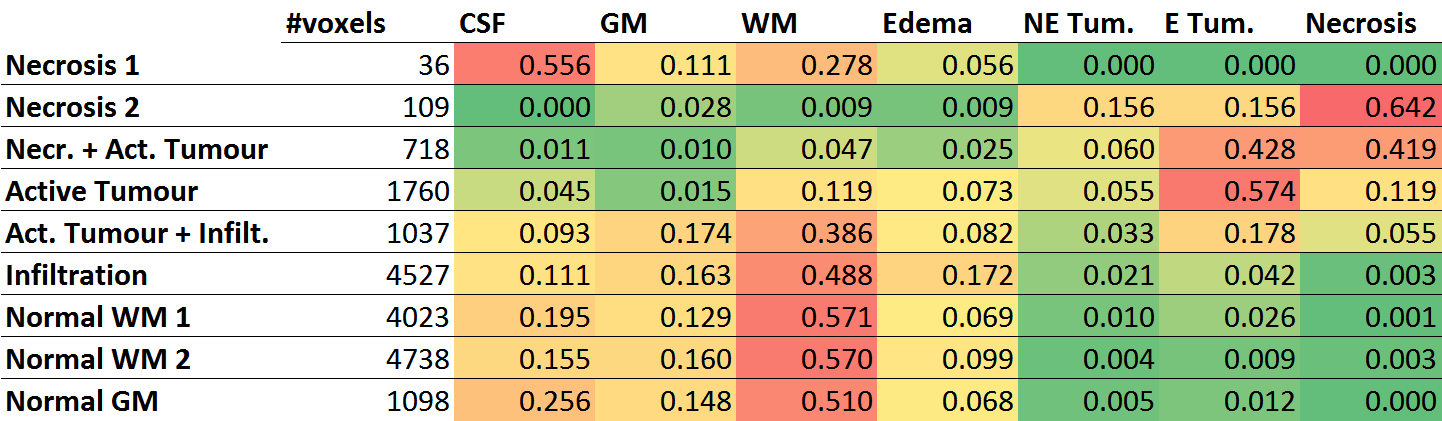Select the Necrosis 2 Necrosis cell 0.642

coord(1371,108)
